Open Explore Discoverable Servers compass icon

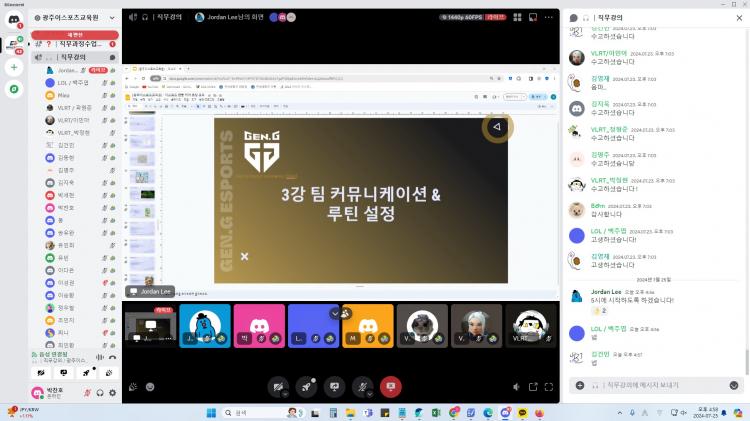[14, 89]
